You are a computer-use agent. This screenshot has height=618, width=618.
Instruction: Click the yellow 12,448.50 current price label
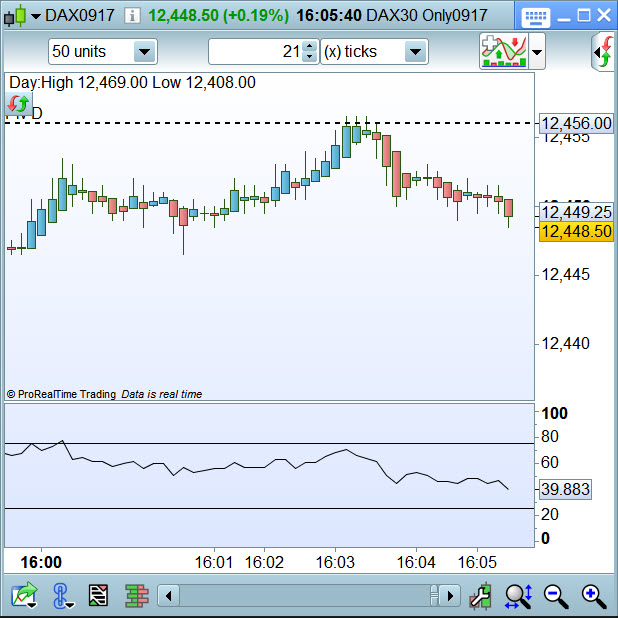tap(576, 231)
